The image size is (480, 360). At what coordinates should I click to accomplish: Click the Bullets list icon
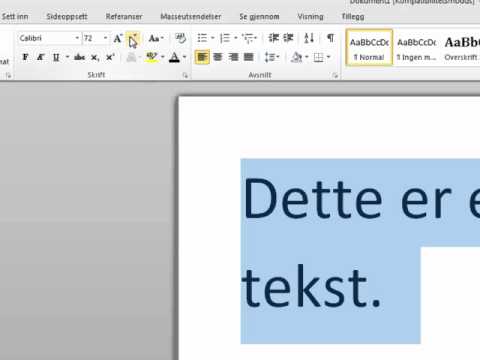[x=202, y=38]
